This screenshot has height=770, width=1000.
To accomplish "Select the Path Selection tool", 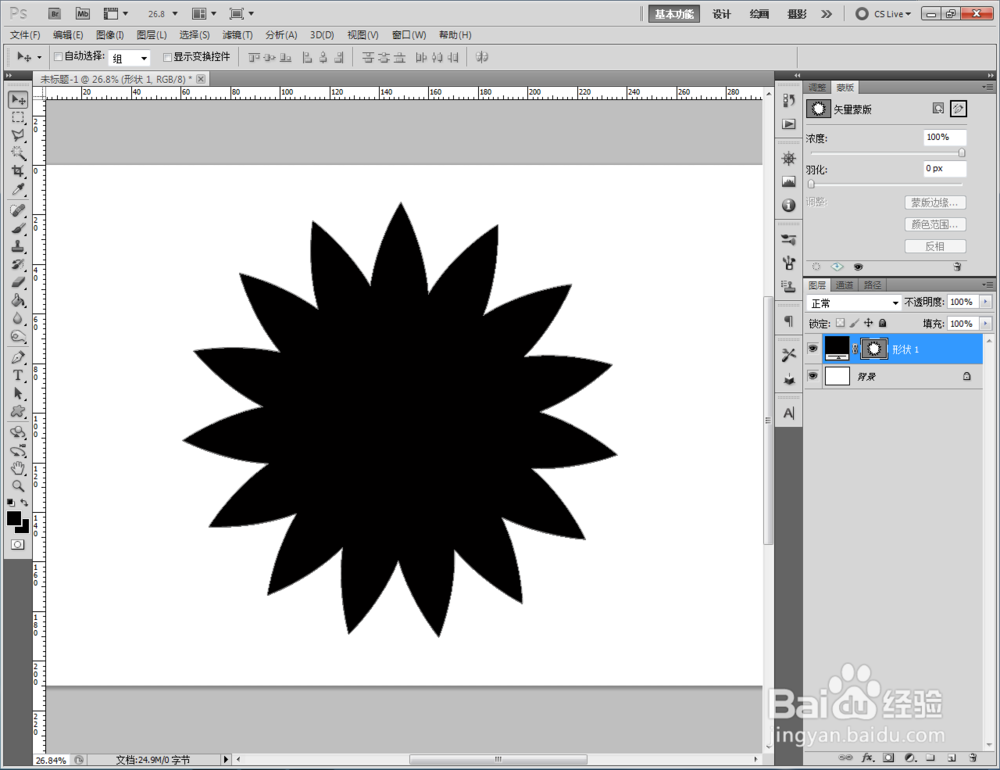I will 18,394.
